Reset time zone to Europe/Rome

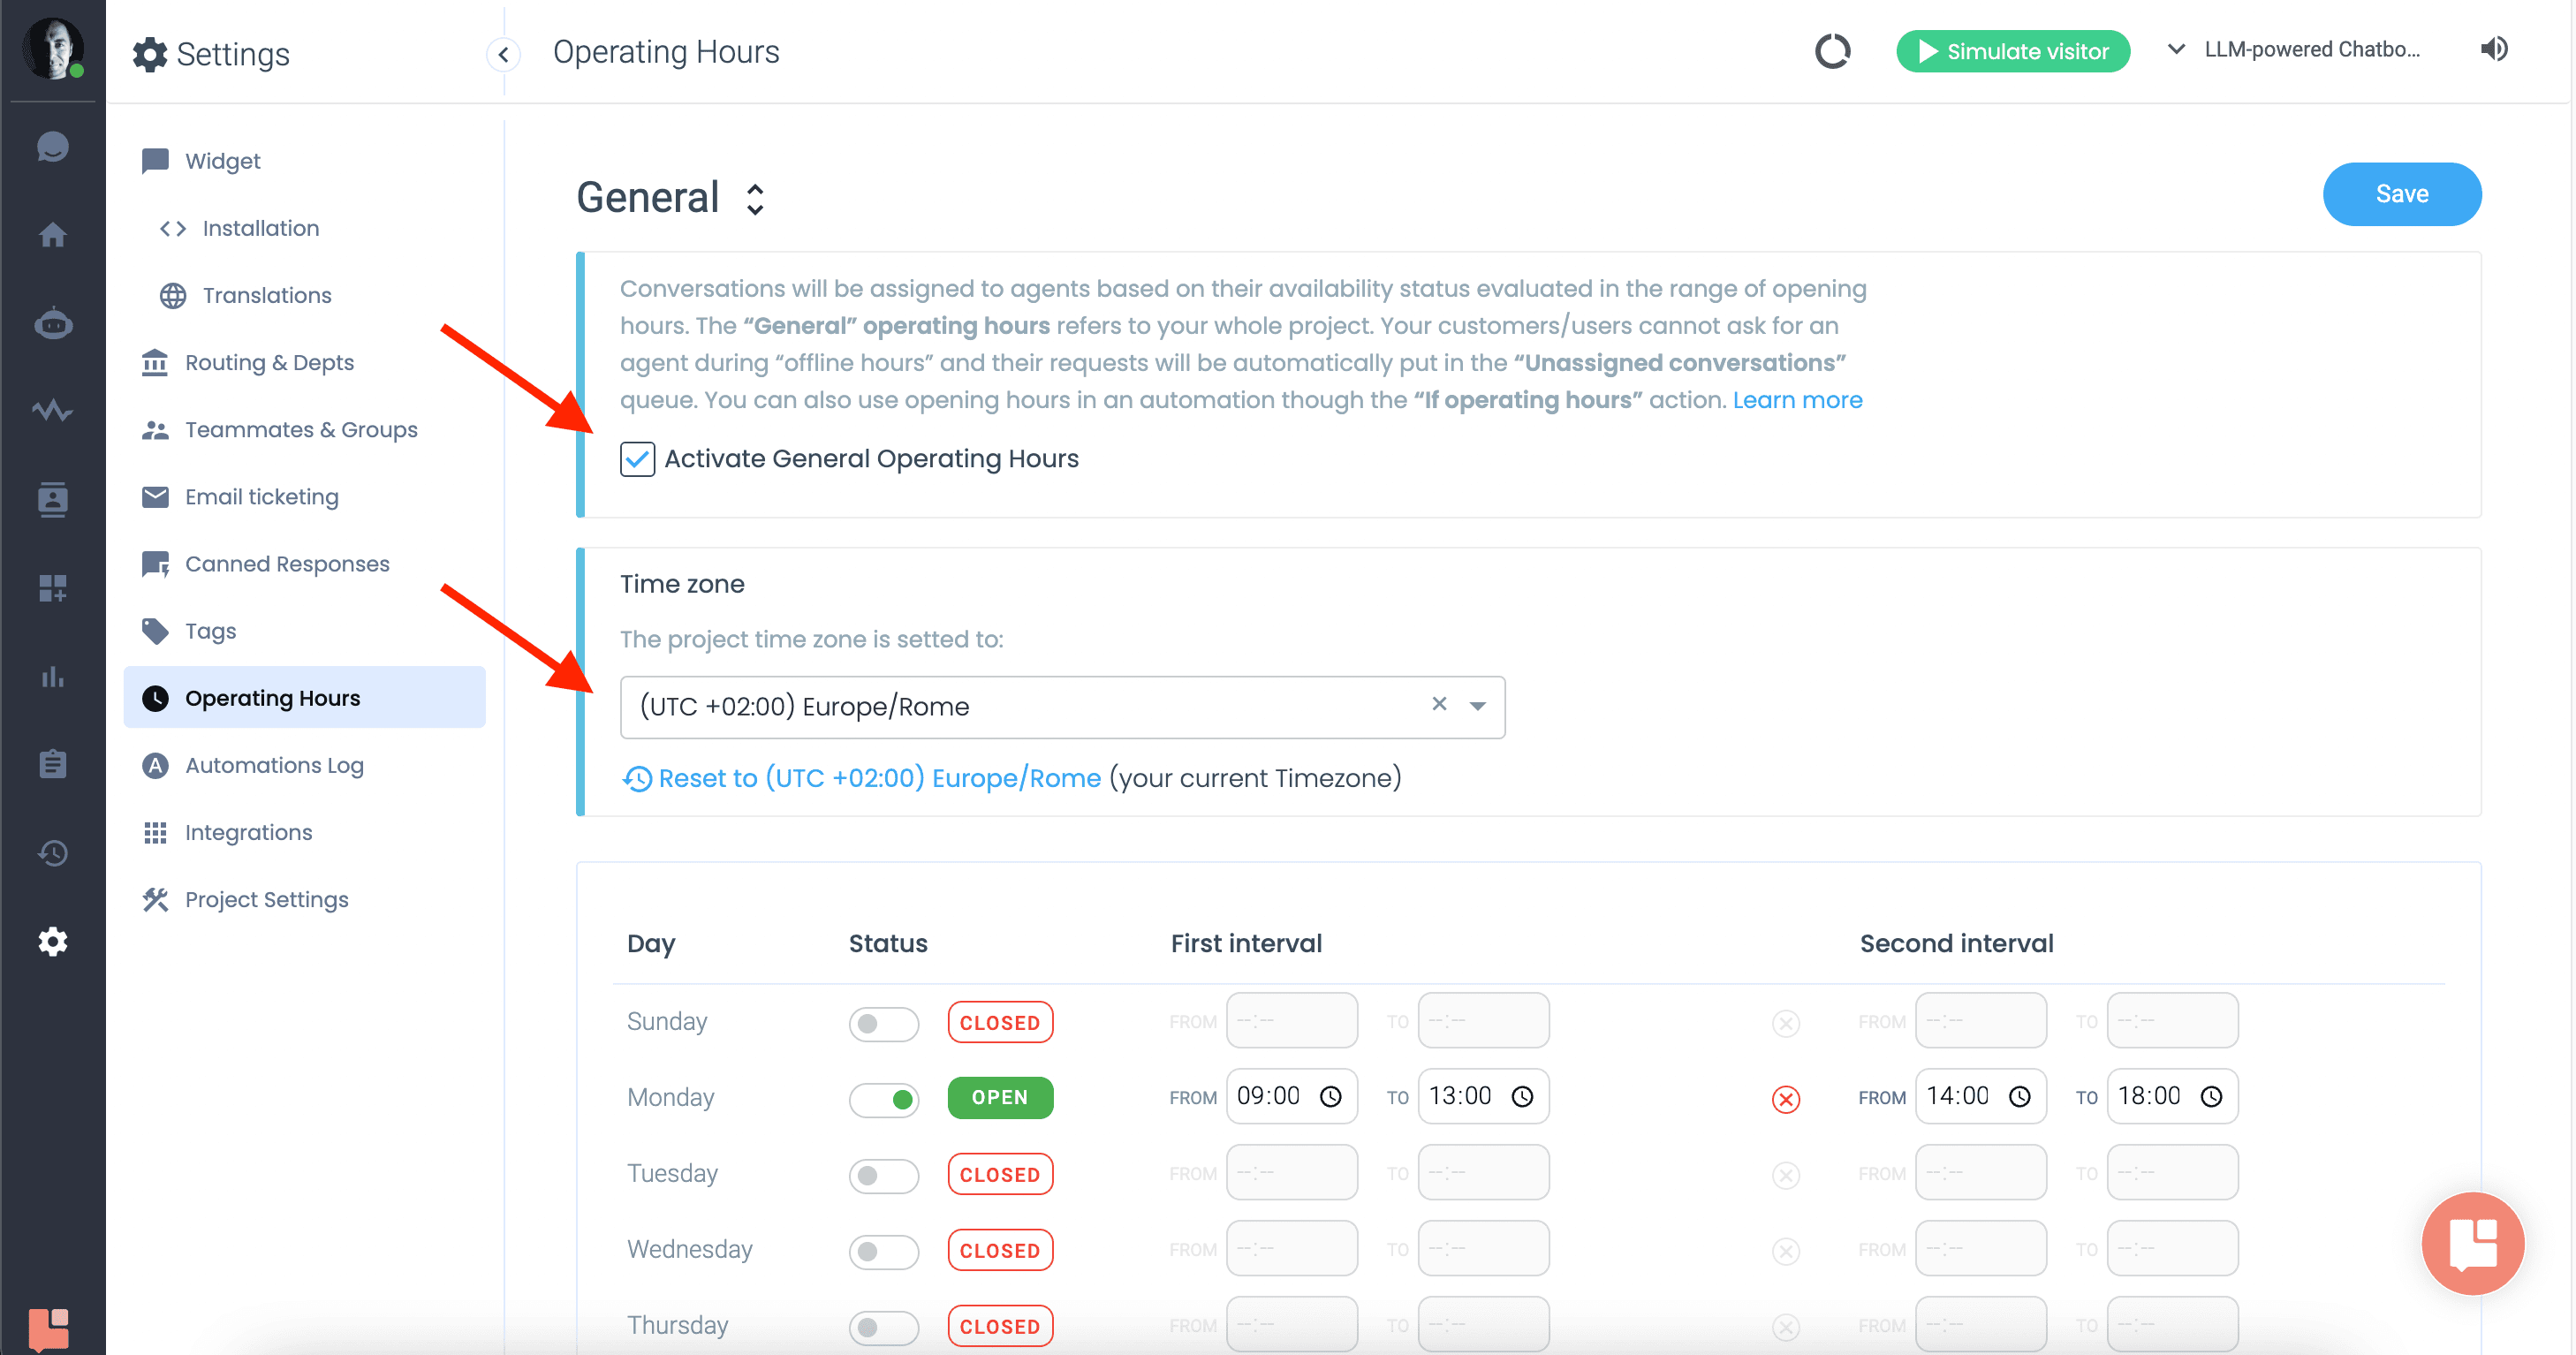(862, 778)
